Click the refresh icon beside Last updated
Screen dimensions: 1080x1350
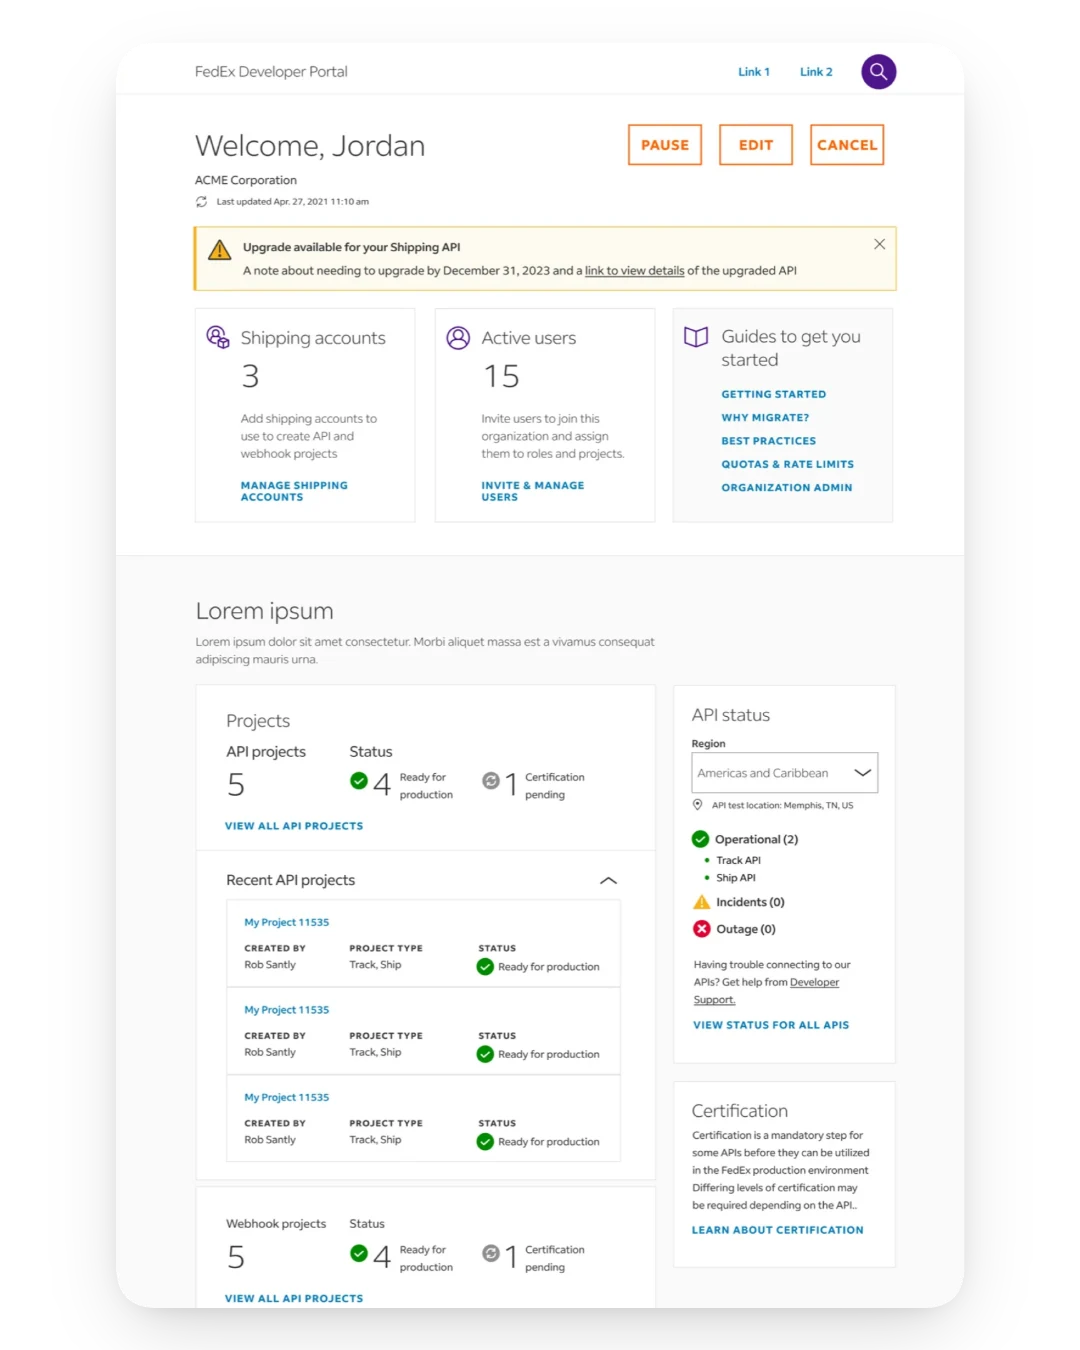(x=201, y=201)
